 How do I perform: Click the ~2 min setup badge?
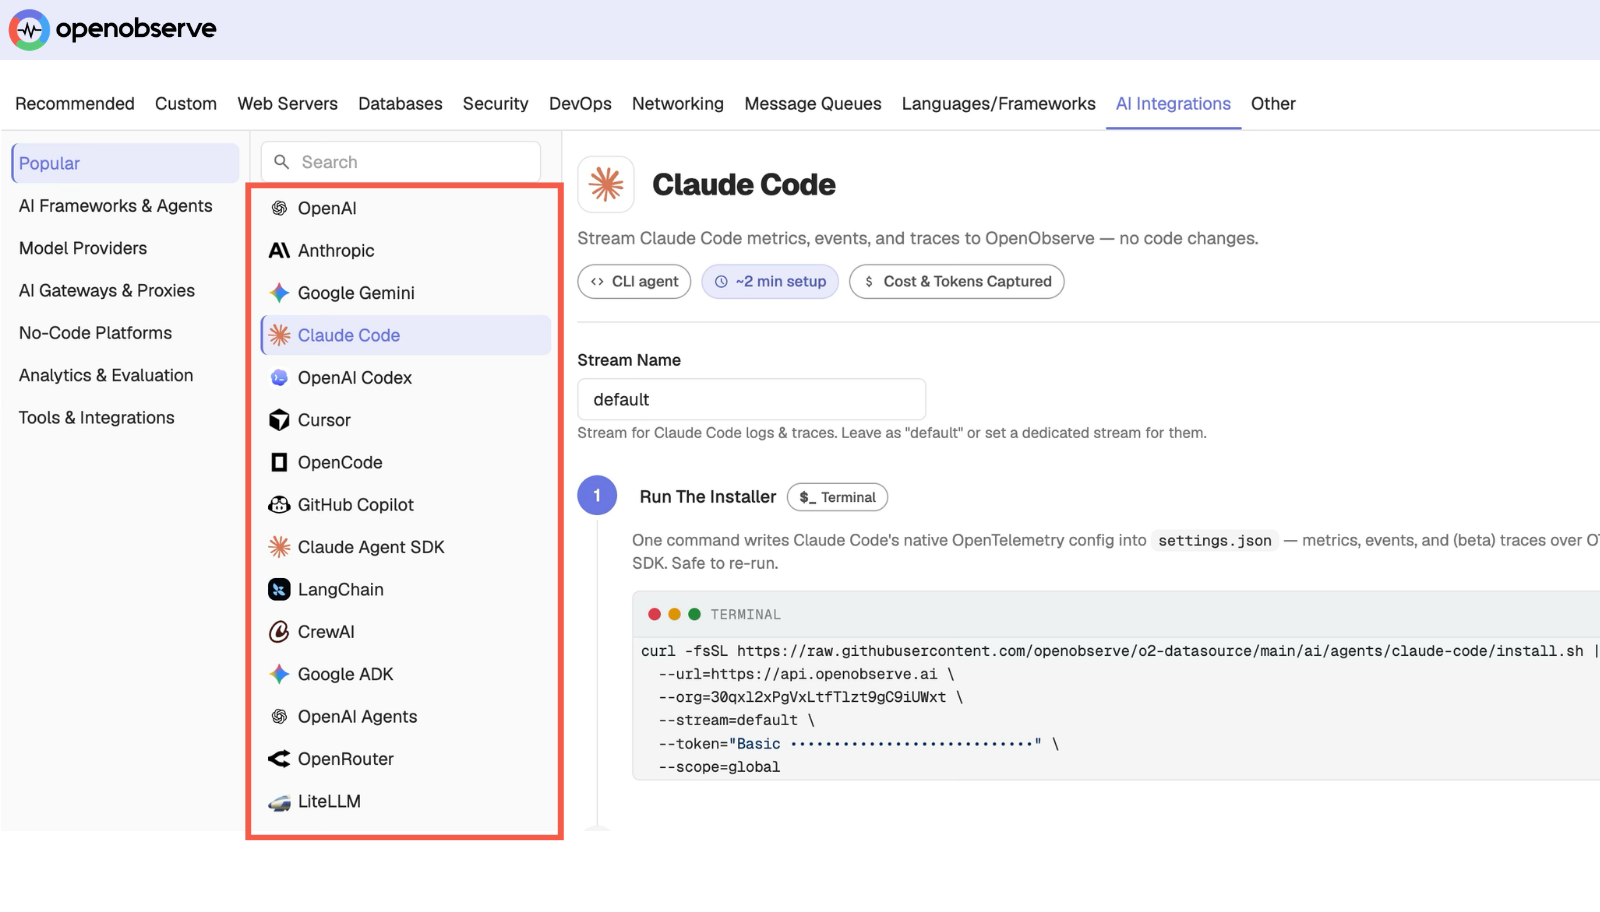point(770,282)
